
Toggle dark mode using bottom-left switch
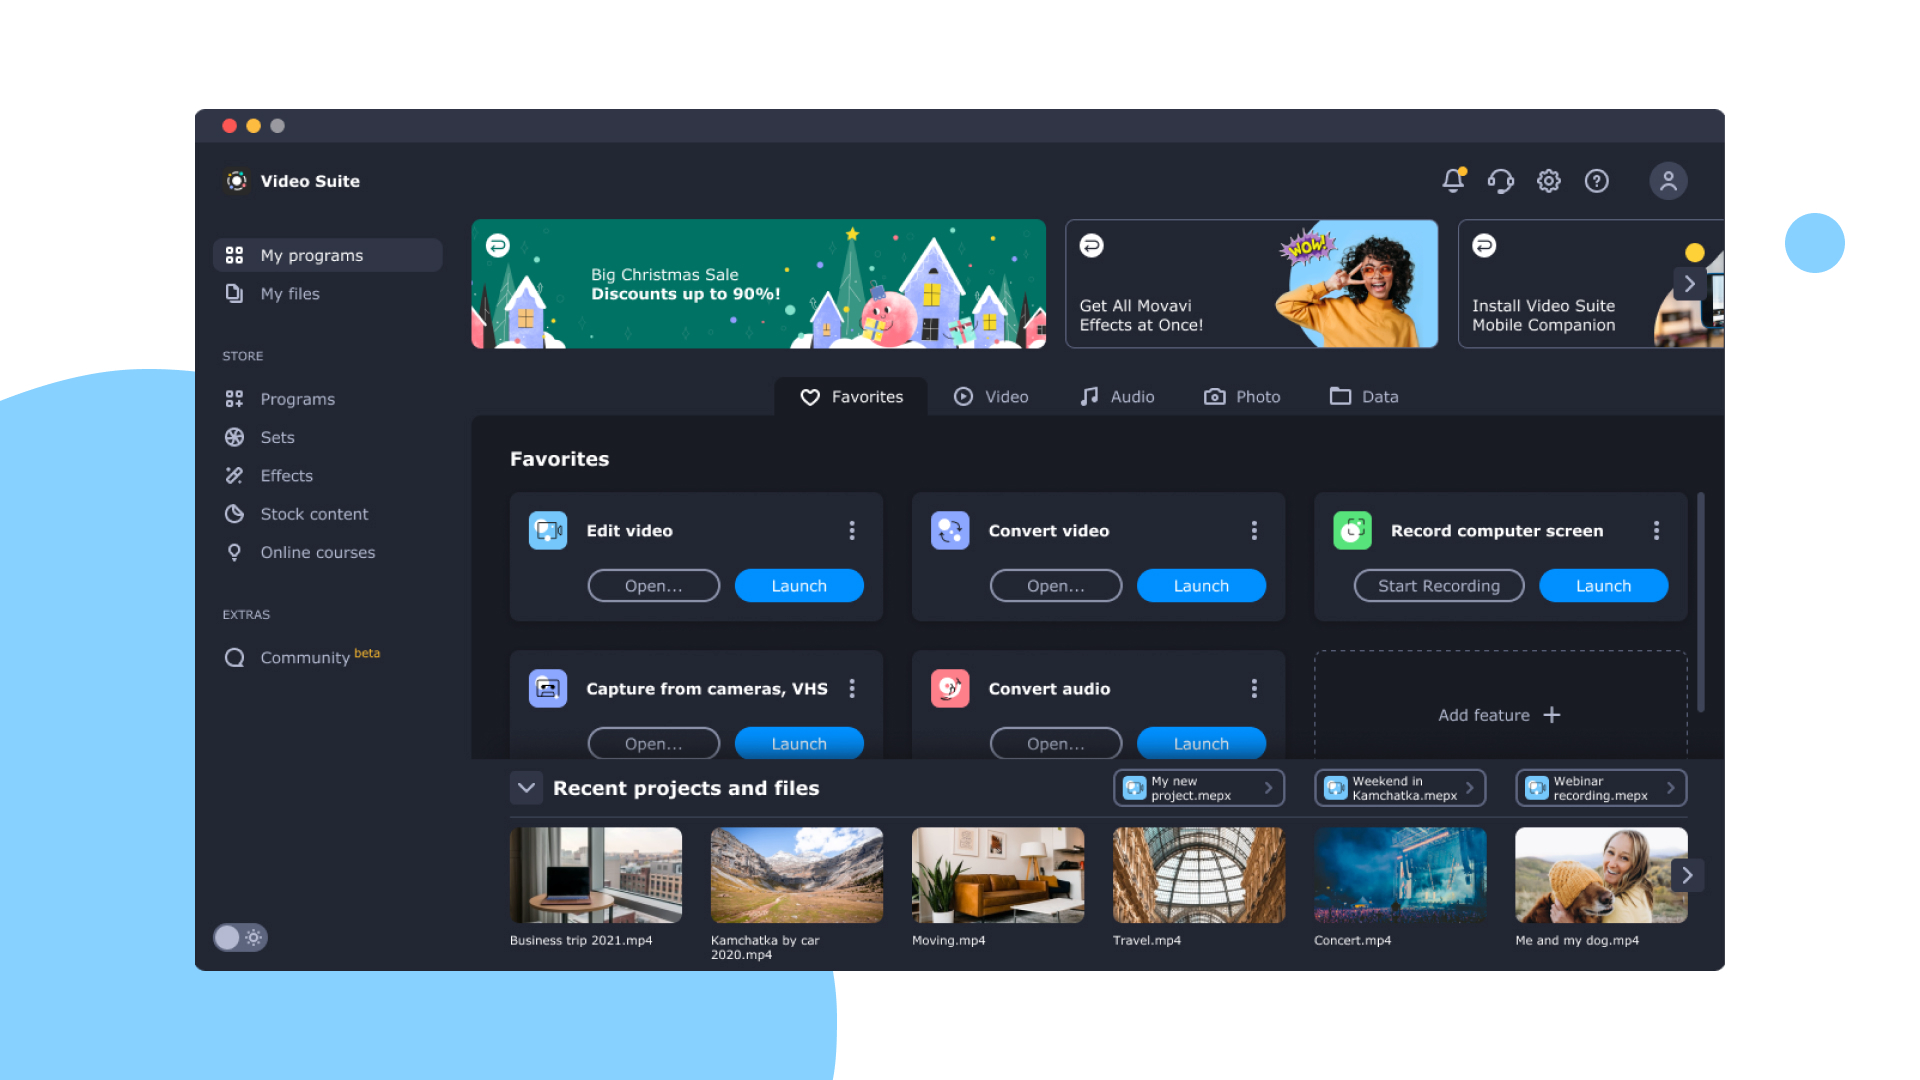[x=241, y=938]
